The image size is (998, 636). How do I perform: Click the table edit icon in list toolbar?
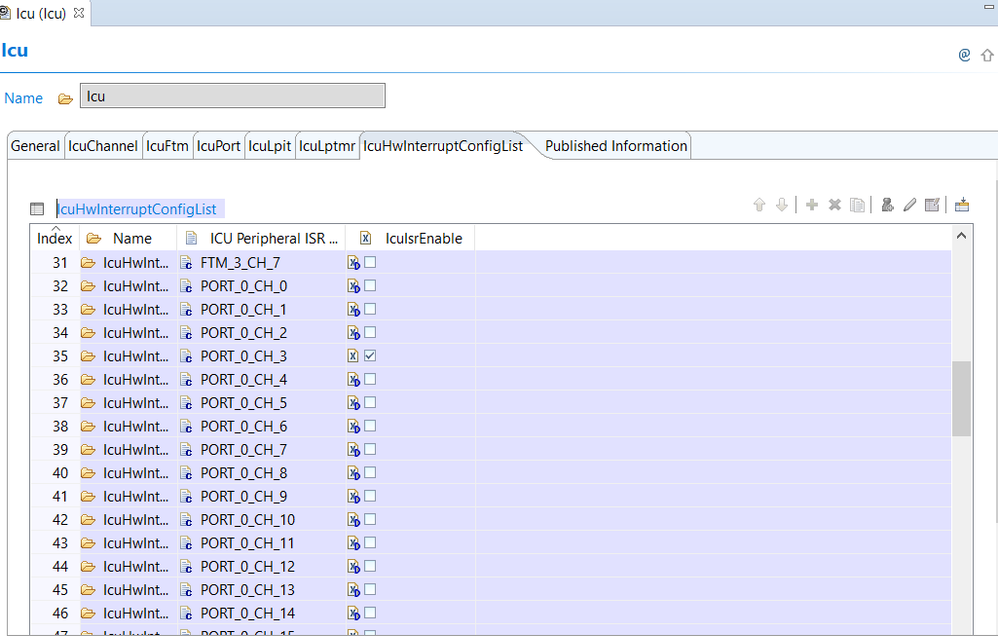tap(932, 205)
